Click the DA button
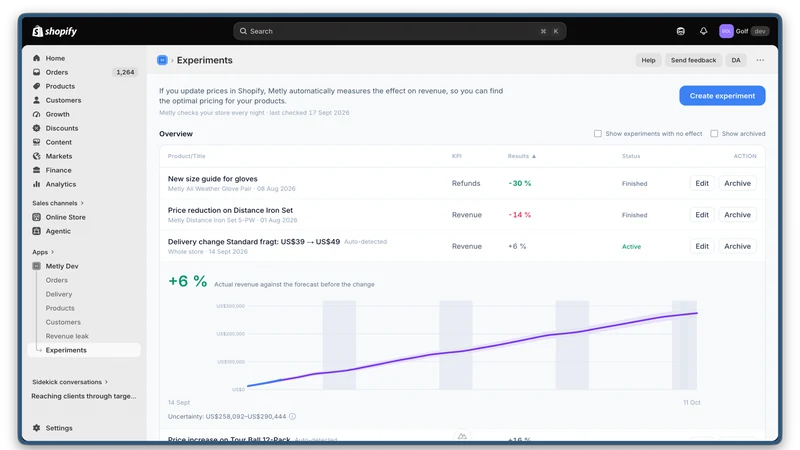The height and width of the screenshot is (450, 800). (x=736, y=60)
